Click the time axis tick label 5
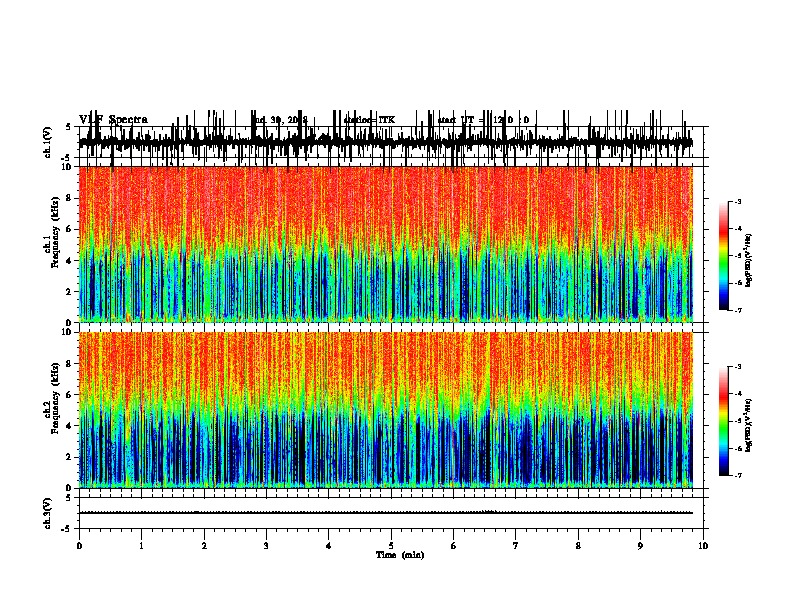 (391, 546)
